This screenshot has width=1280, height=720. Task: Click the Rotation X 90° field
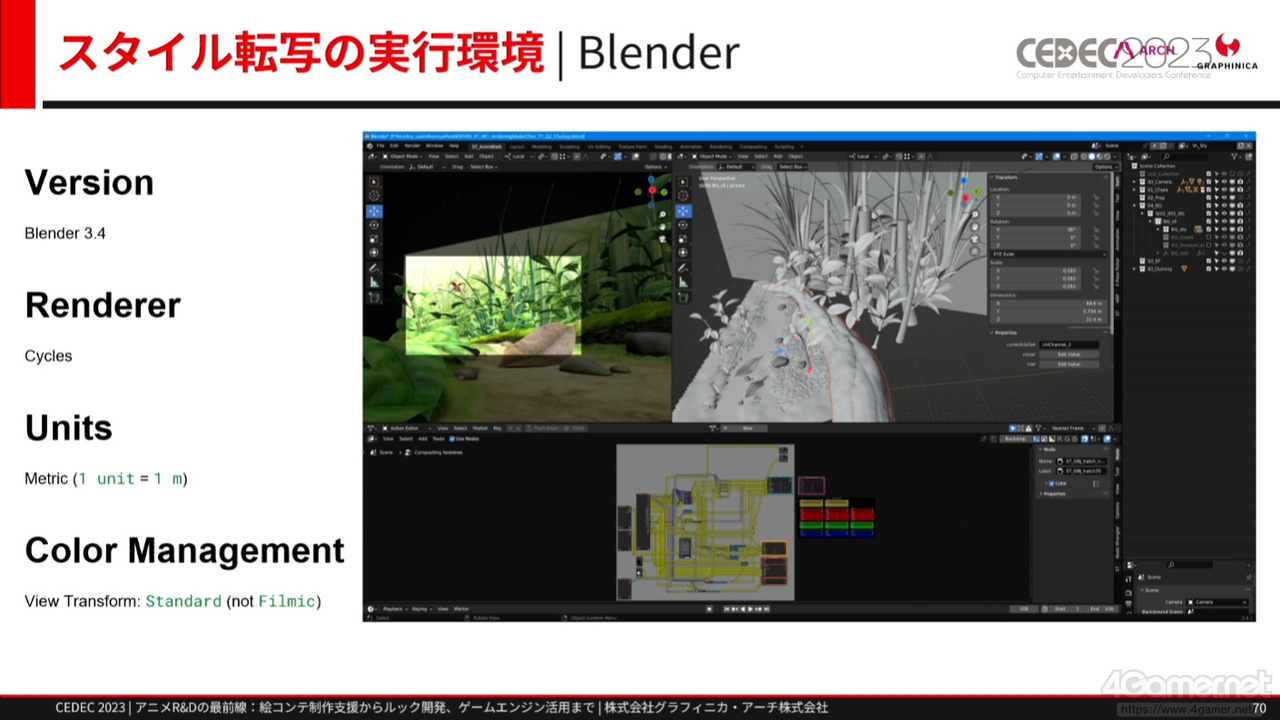(x=1035, y=230)
